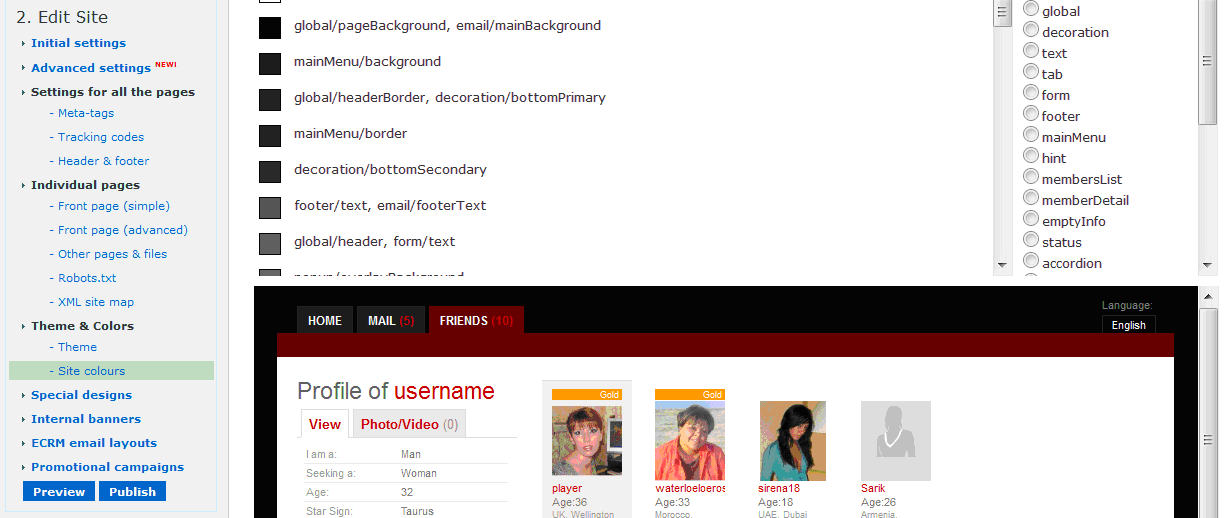
Task: Collapse Theme & Colors arrow
Action: [23, 326]
